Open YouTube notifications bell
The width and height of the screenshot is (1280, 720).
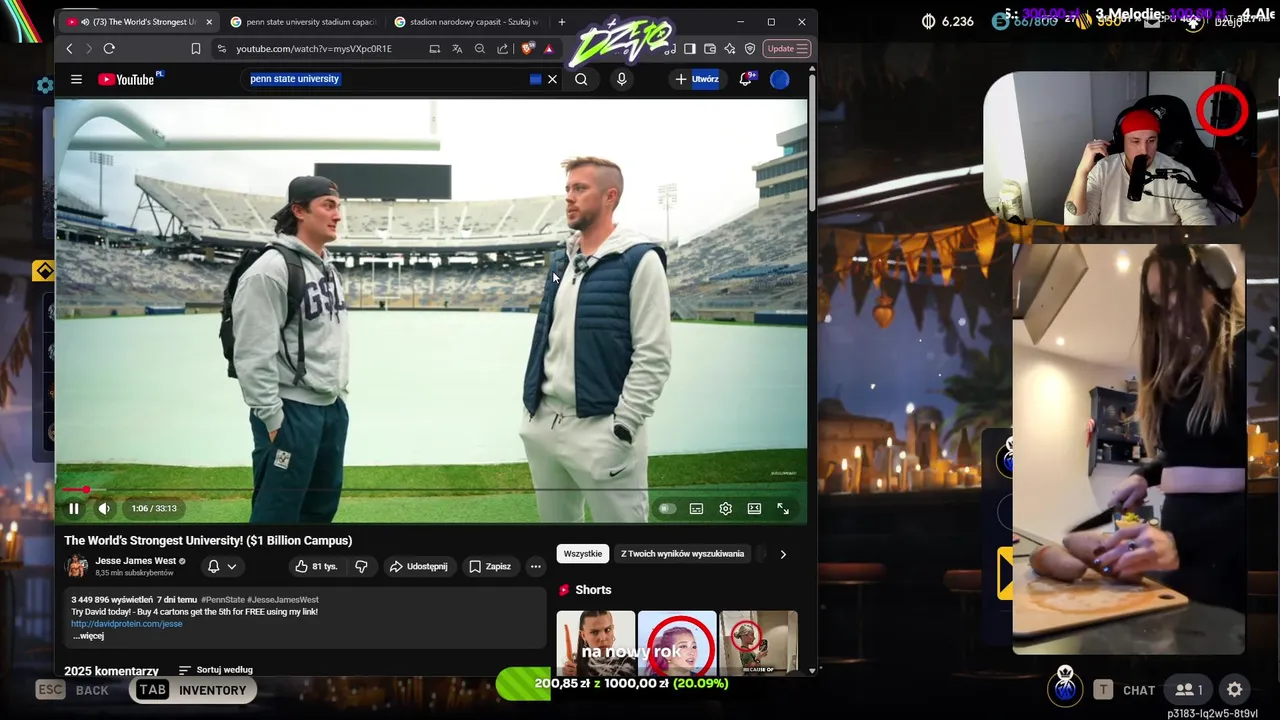pyautogui.click(x=745, y=79)
